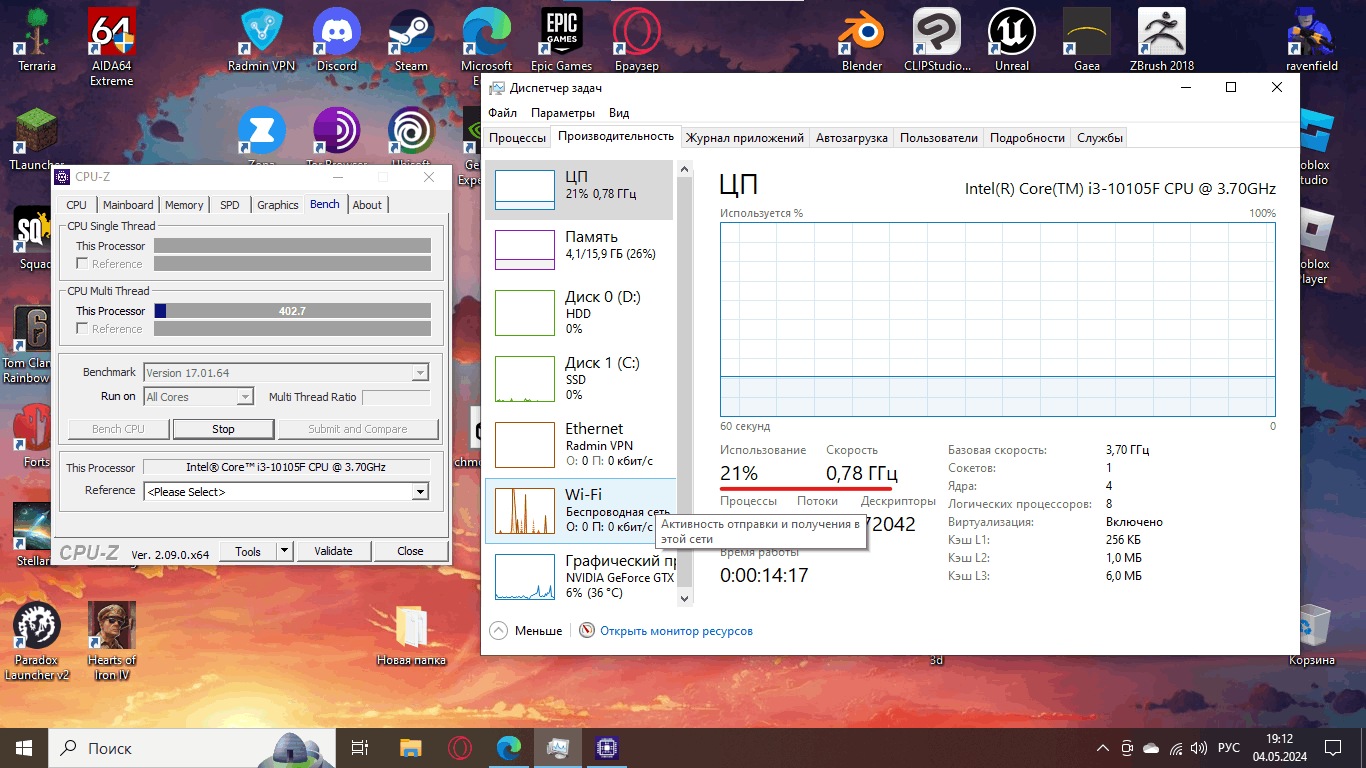Viewport: 1366px width, 768px height.
Task: Open Hearts of Iron IV shortcut
Action: pos(112,641)
